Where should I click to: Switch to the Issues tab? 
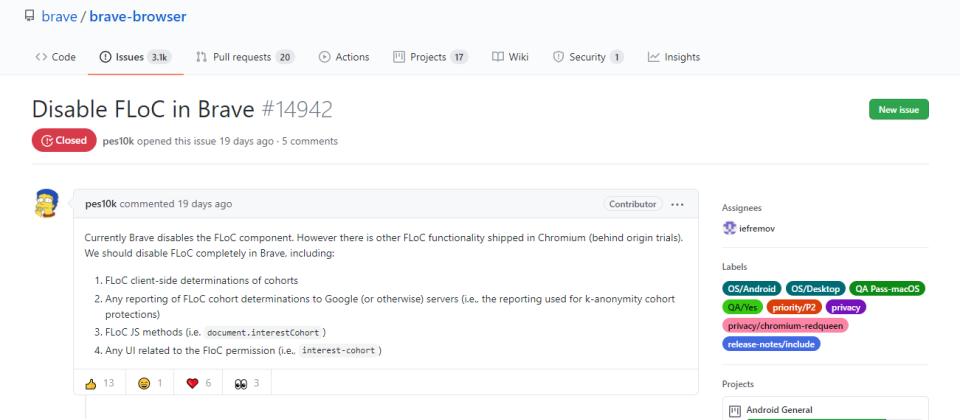tap(136, 57)
